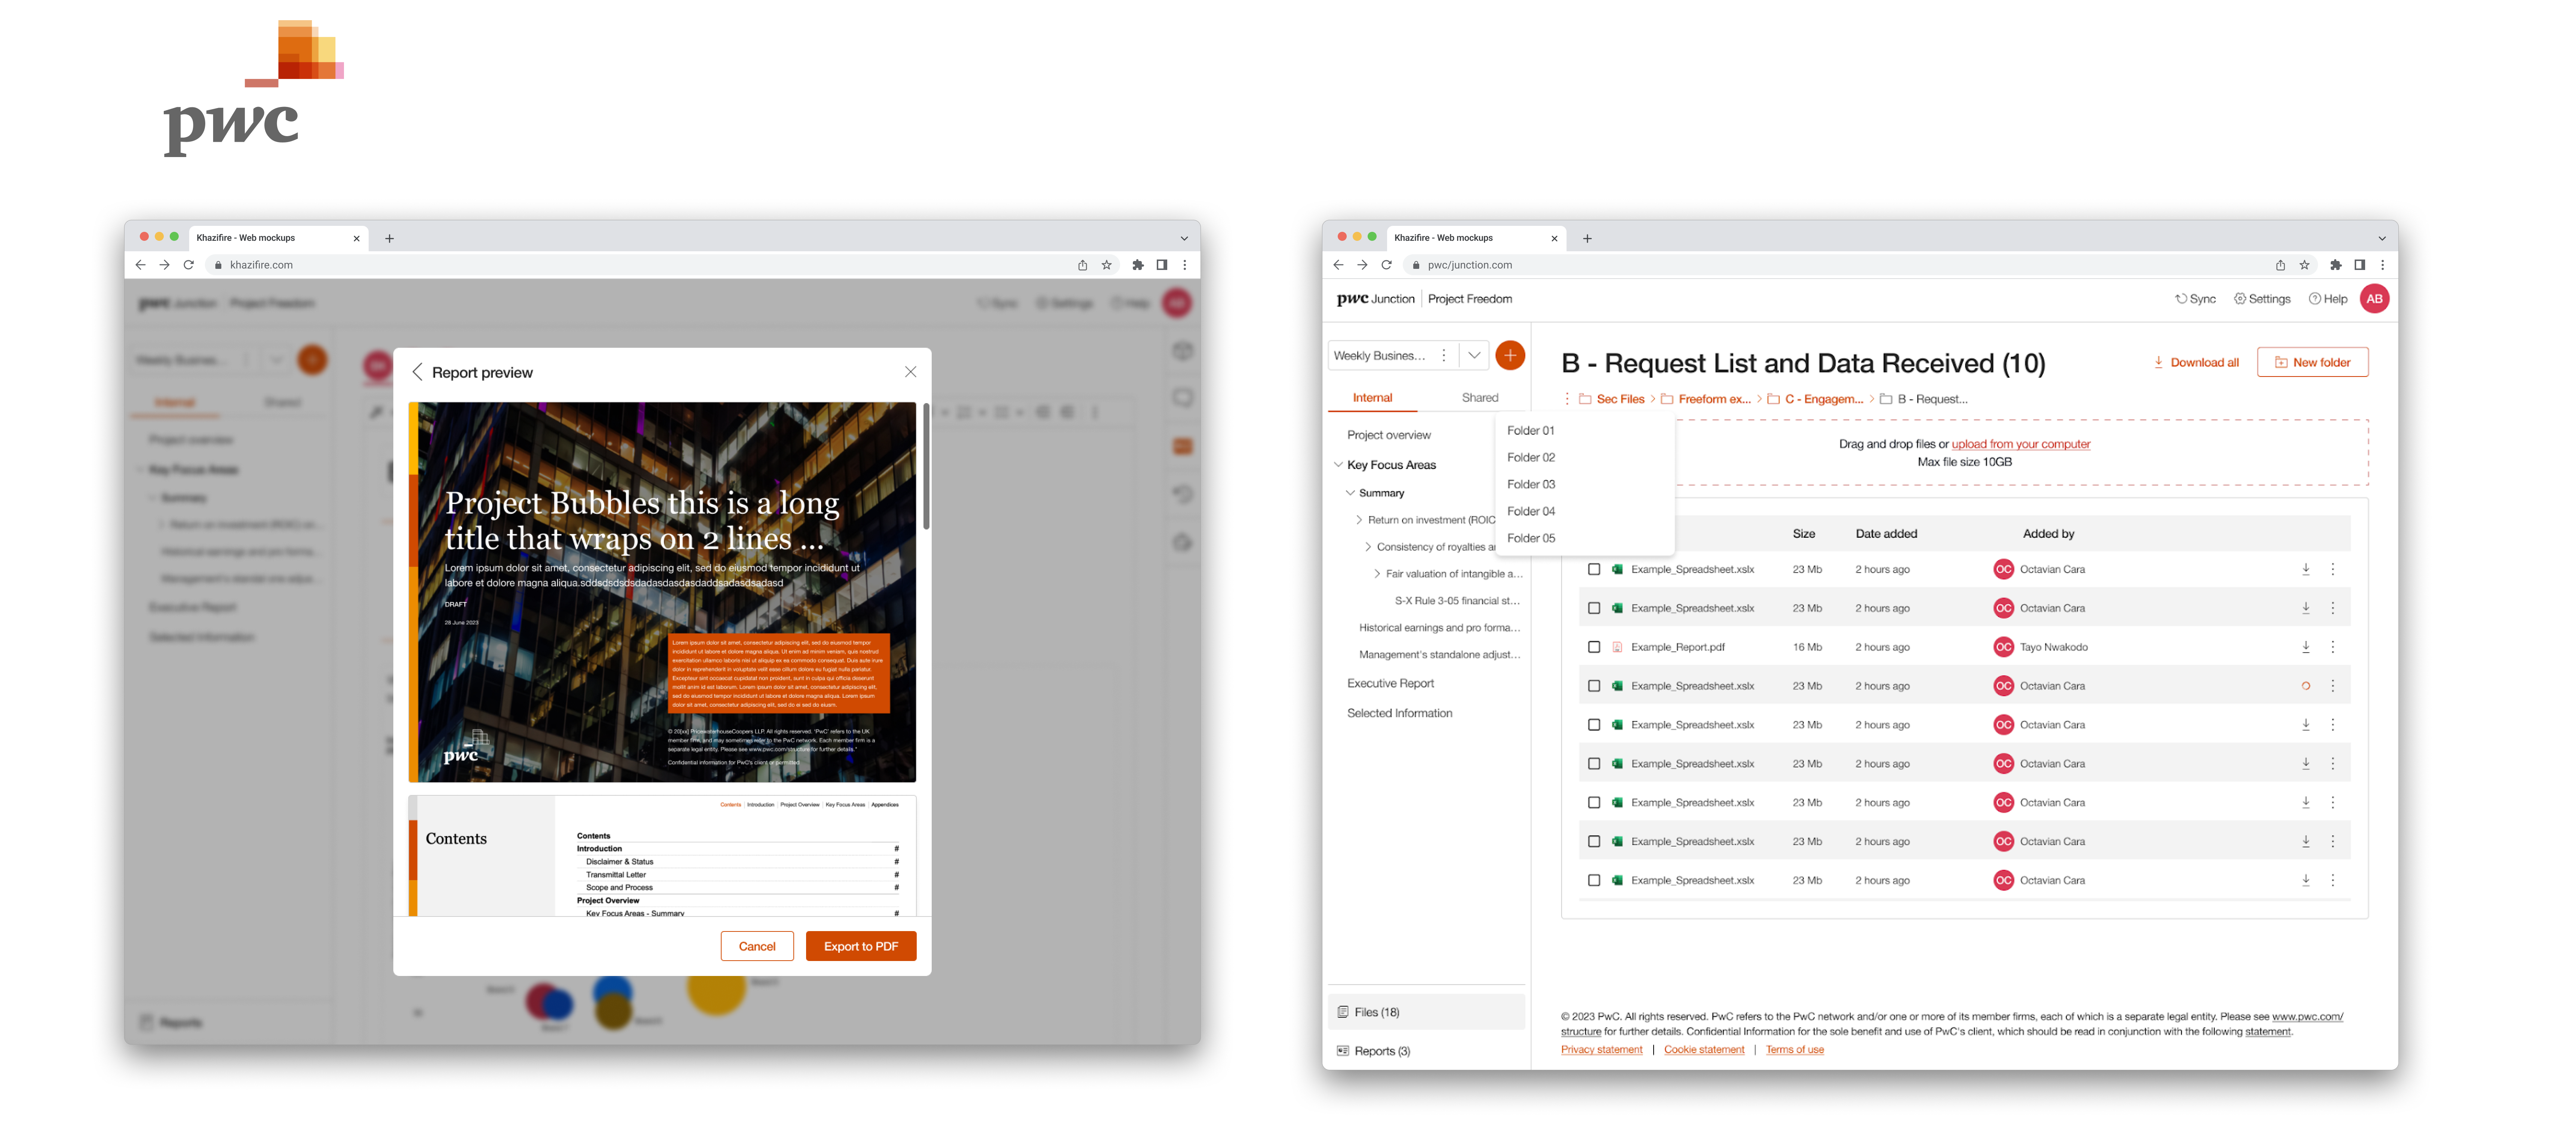This screenshot has height=1136, width=2576.
Task: Switch to the Internal tab
Action: tap(1372, 398)
